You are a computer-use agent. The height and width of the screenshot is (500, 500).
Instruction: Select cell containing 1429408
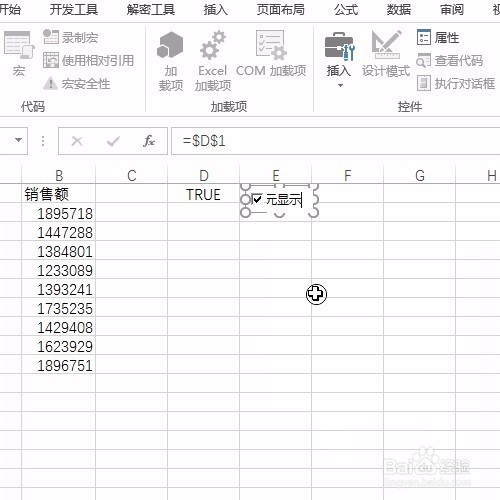[59, 327]
